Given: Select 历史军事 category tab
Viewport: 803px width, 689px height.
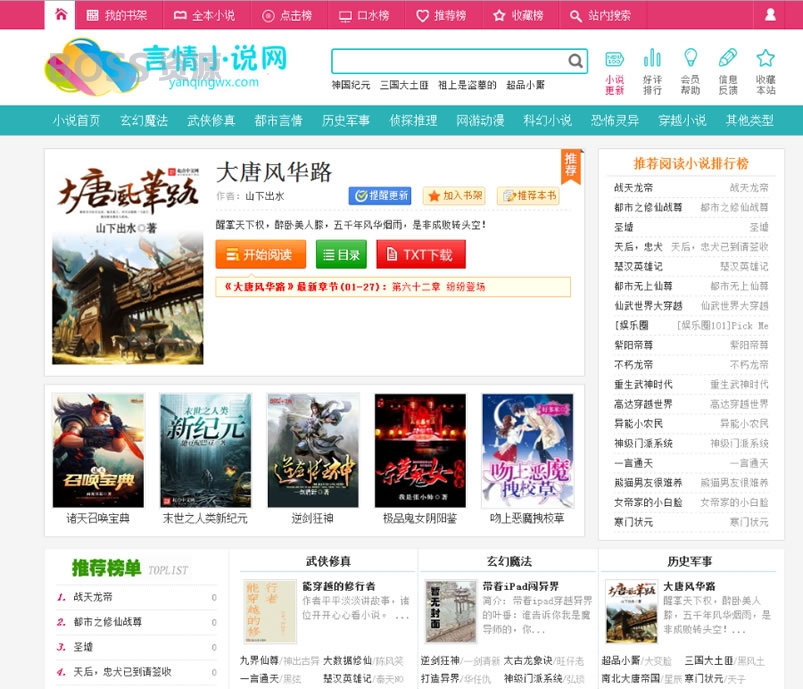Looking at the screenshot, I should (346, 120).
